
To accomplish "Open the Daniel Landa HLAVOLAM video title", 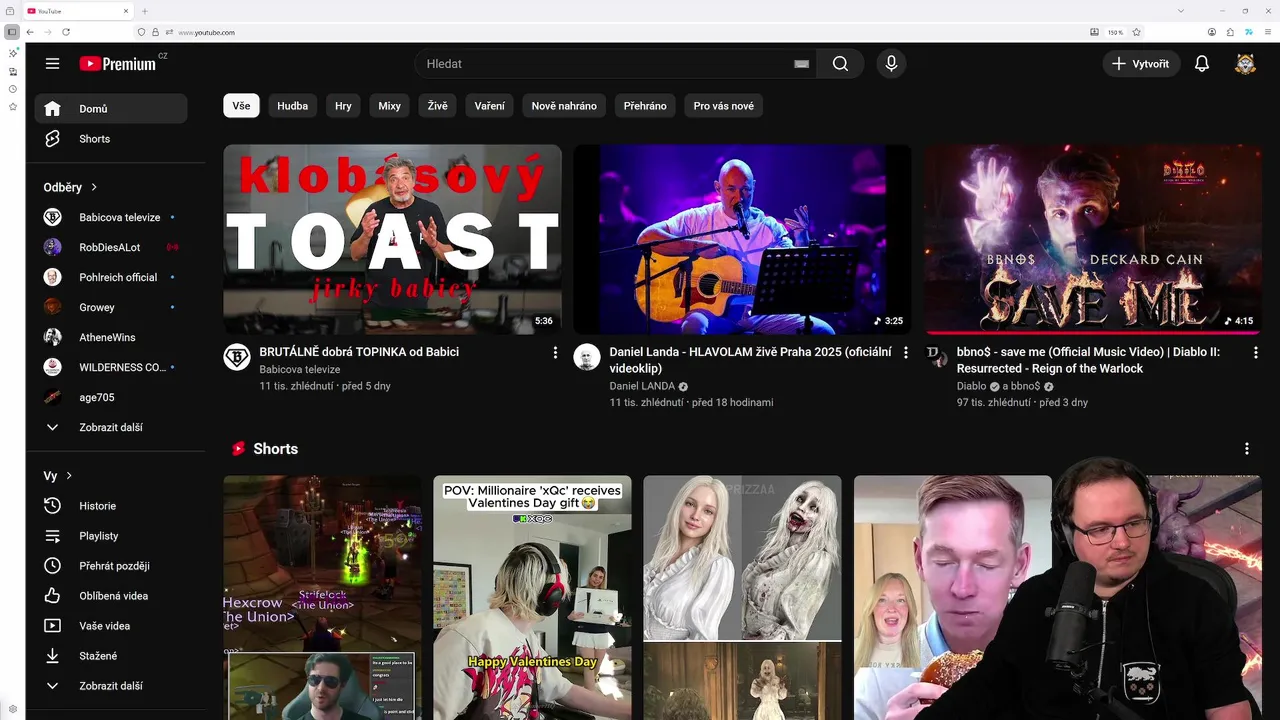I will (x=750, y=360).
